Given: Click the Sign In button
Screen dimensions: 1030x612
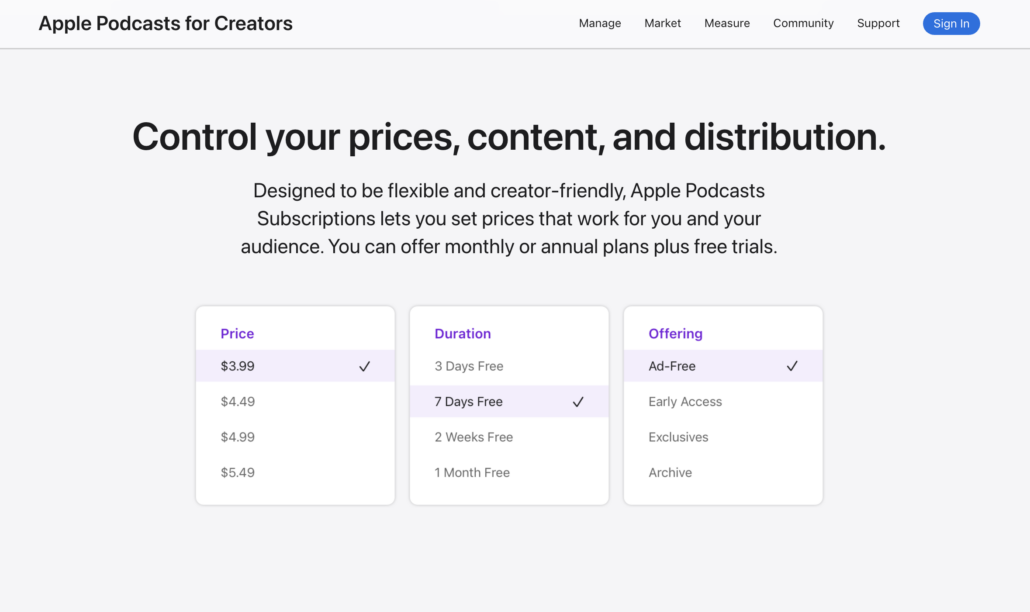Looking at the screenshot, I should click(951, 24).
